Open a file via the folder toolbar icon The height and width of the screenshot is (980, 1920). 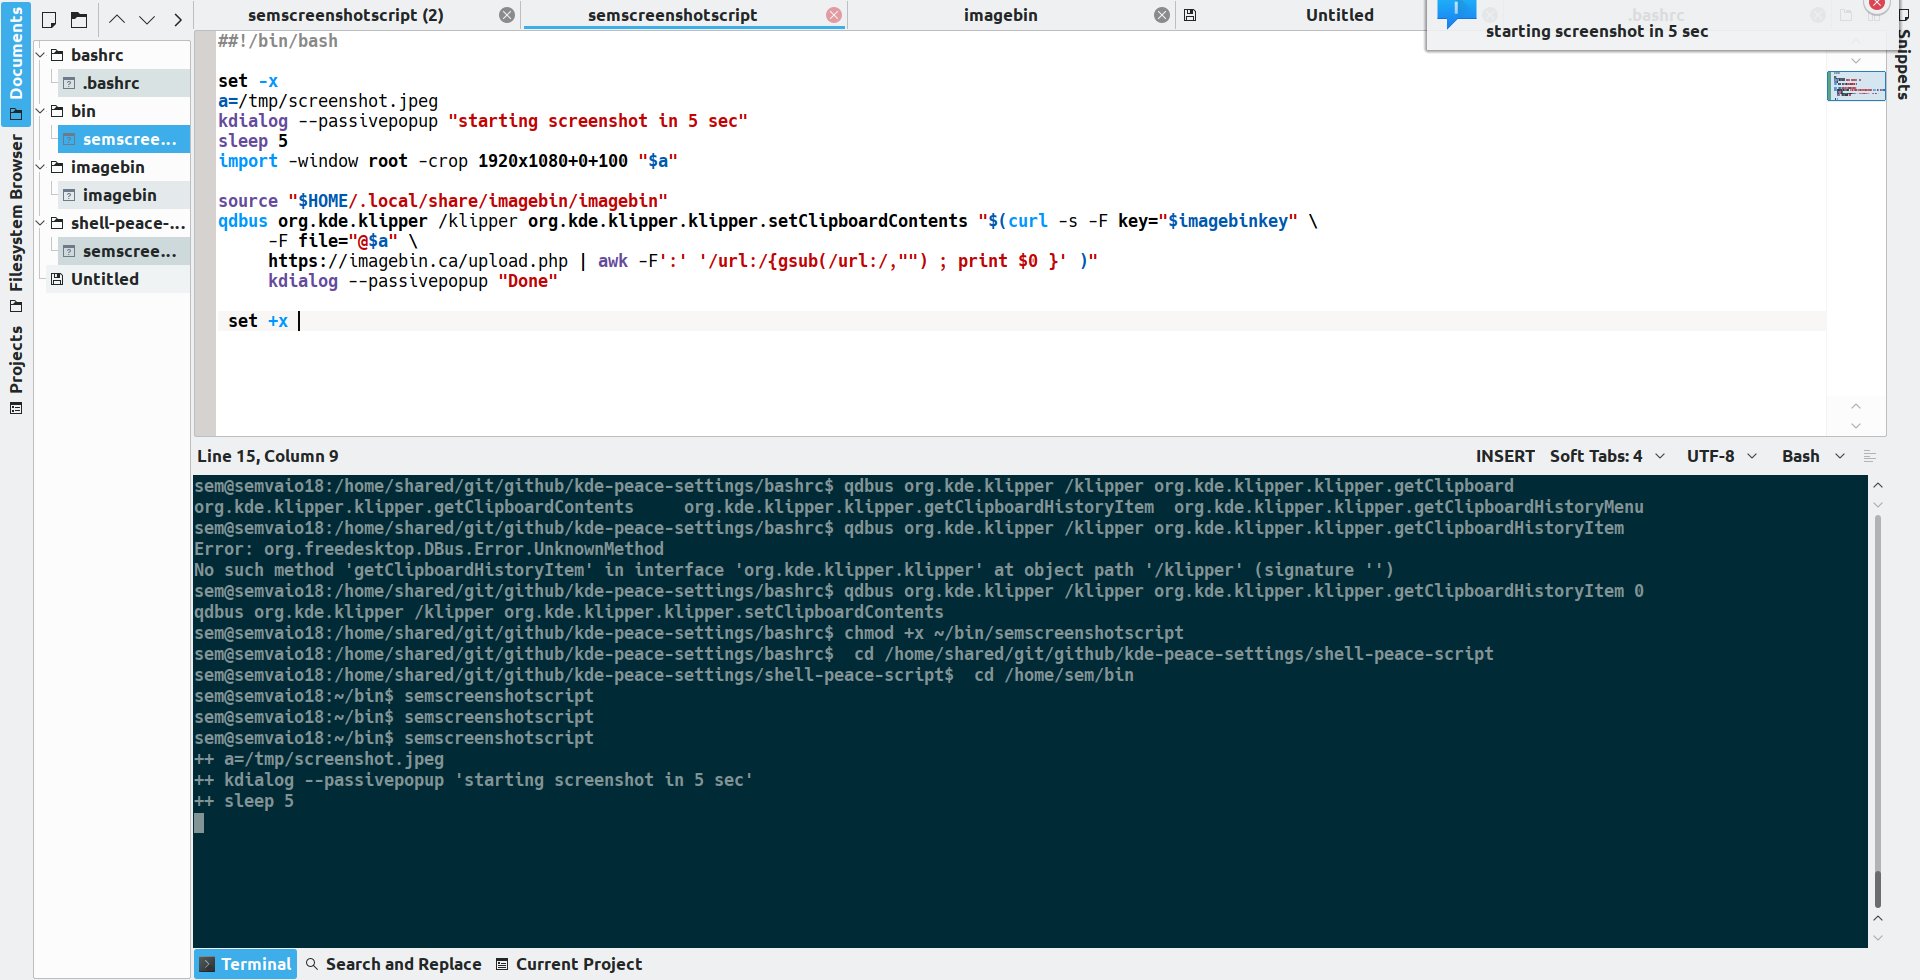pyautogui.click(x=80, y=19)
